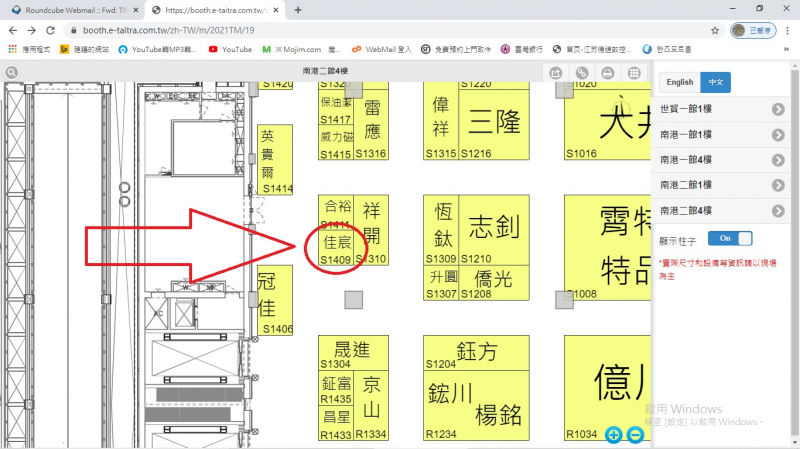Select the 中文 language option
Image resolution: width=800 pixels, height=449 pixels.
point(715,82)
